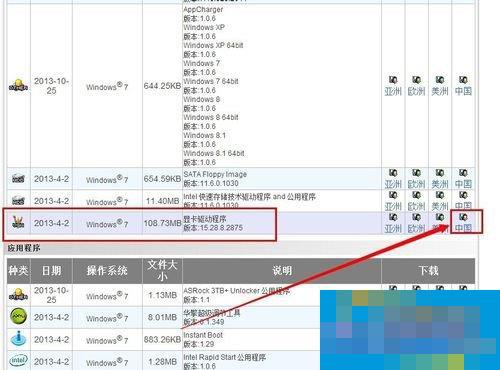Download 显卡驱动程序 from the 欧洲 server
Screen dimensions: 500x370
[x=416, y=223]
